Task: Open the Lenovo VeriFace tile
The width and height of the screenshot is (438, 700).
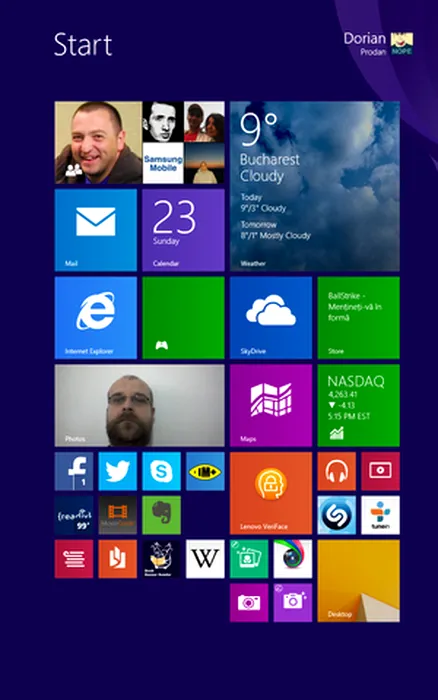Action: pyautogui.click(x=271, y=493)
